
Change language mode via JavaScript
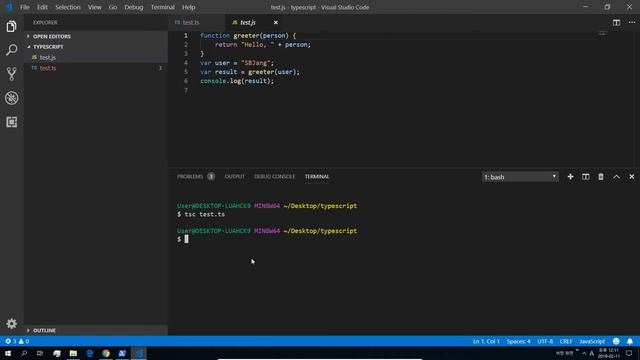pyautogui.click(x=592, y=341)
